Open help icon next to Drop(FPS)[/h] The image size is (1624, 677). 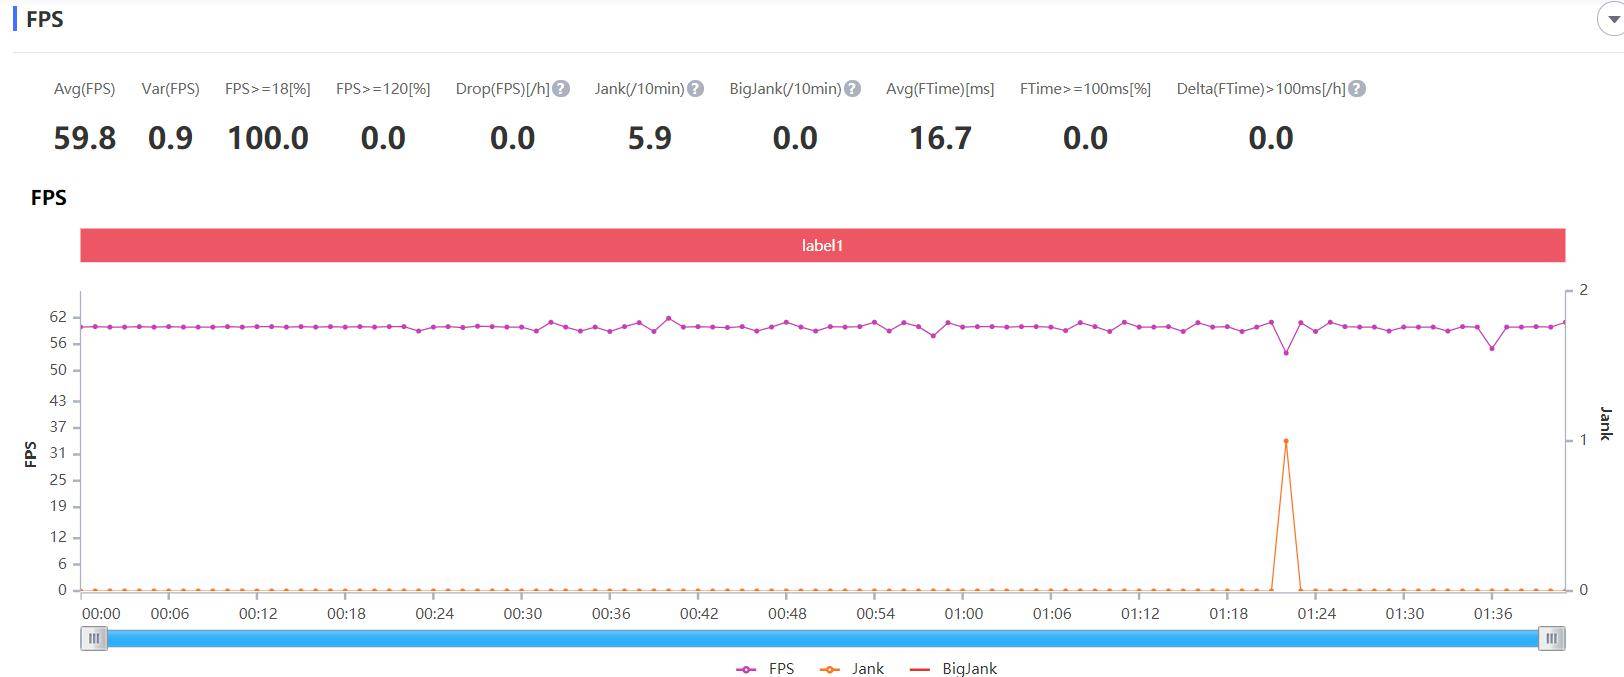[561, 89]
